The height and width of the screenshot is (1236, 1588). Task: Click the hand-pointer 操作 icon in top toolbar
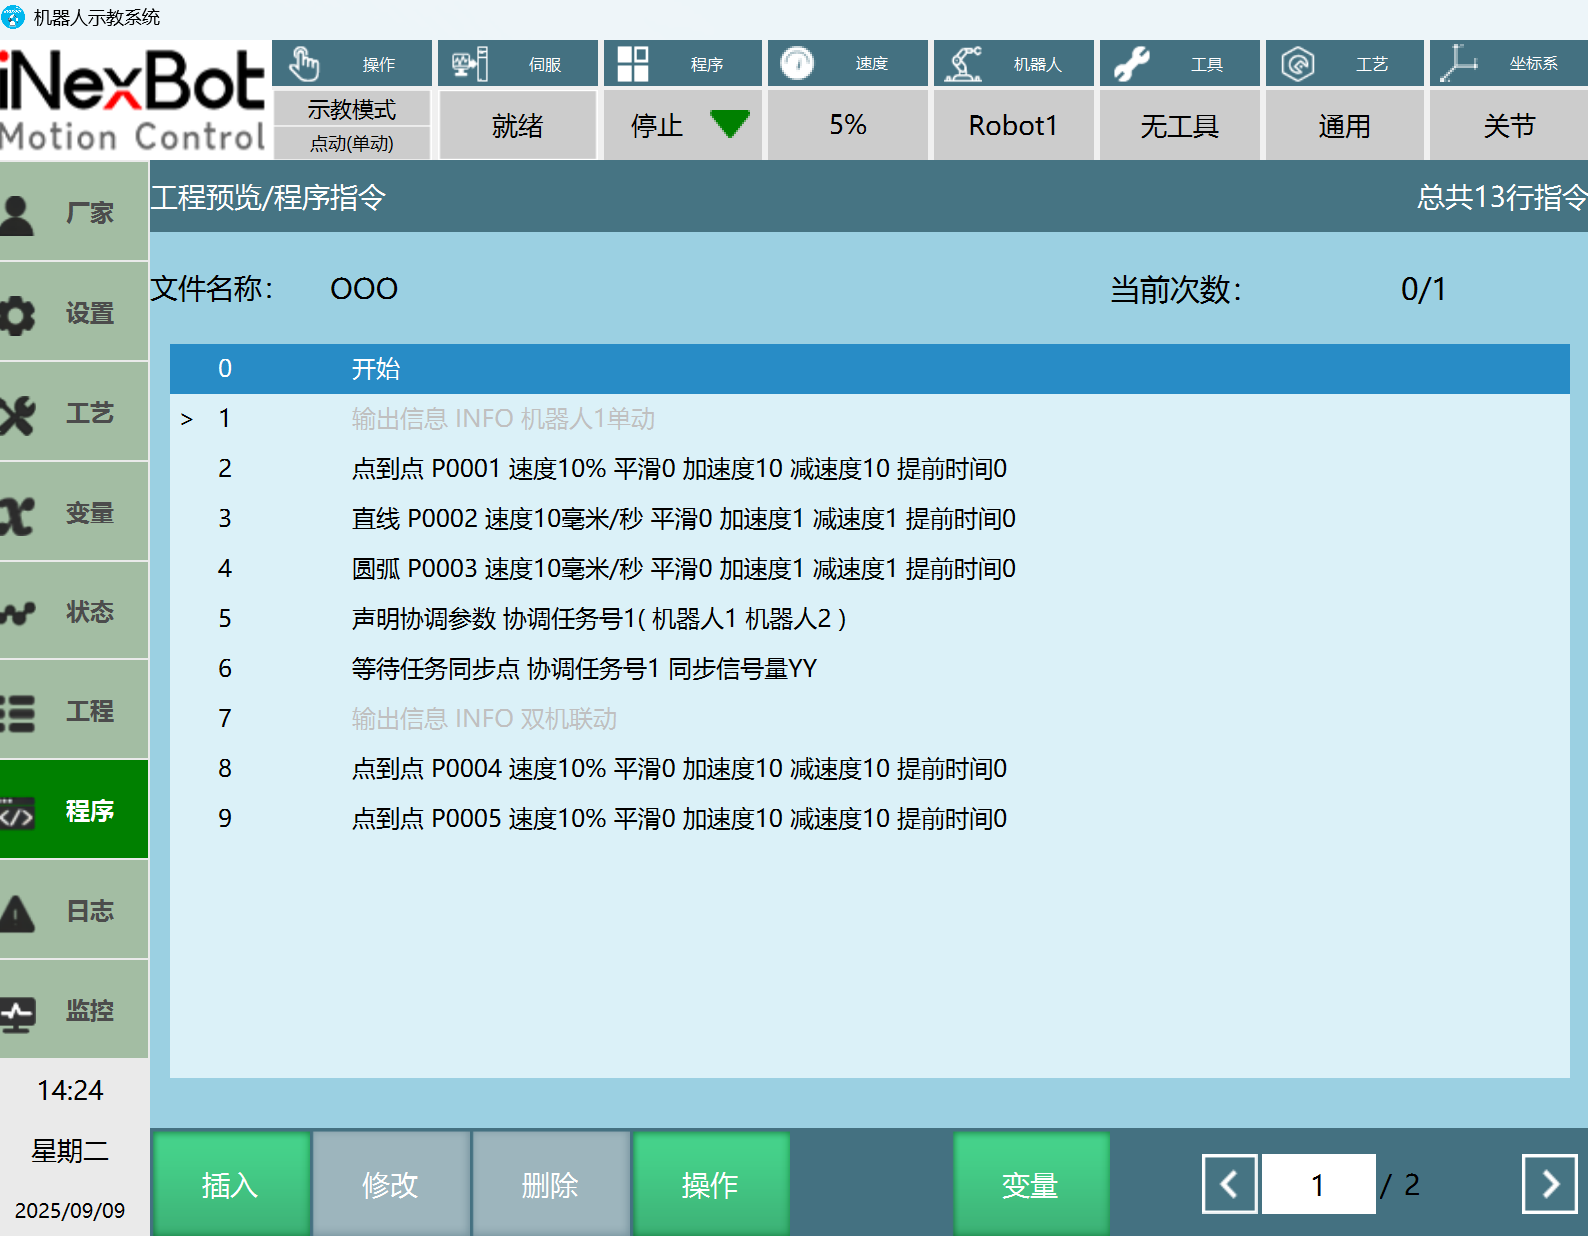click(x=304, y=64)
